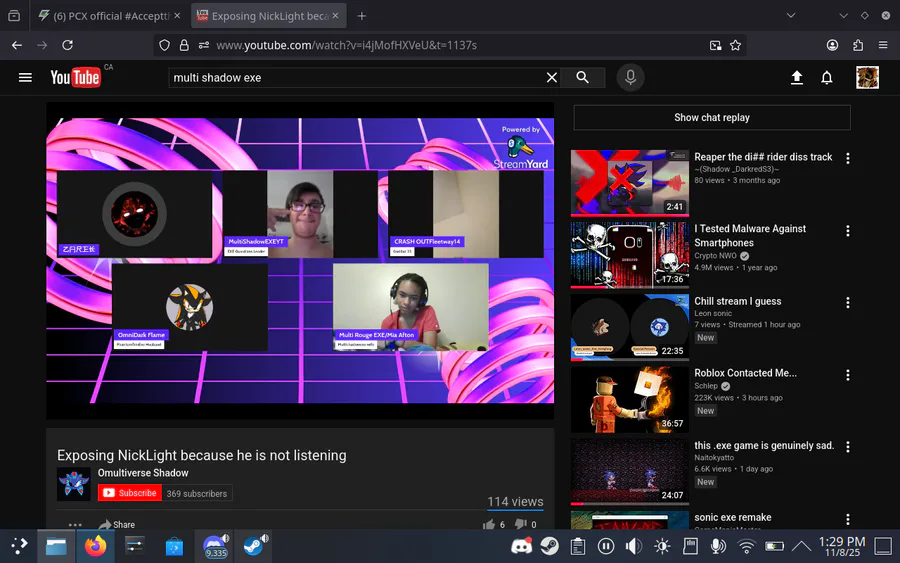The height and width of the screenshot is (563, 900).
Task: Switch to PCX official tab
Action: click(x=109, y=16)
